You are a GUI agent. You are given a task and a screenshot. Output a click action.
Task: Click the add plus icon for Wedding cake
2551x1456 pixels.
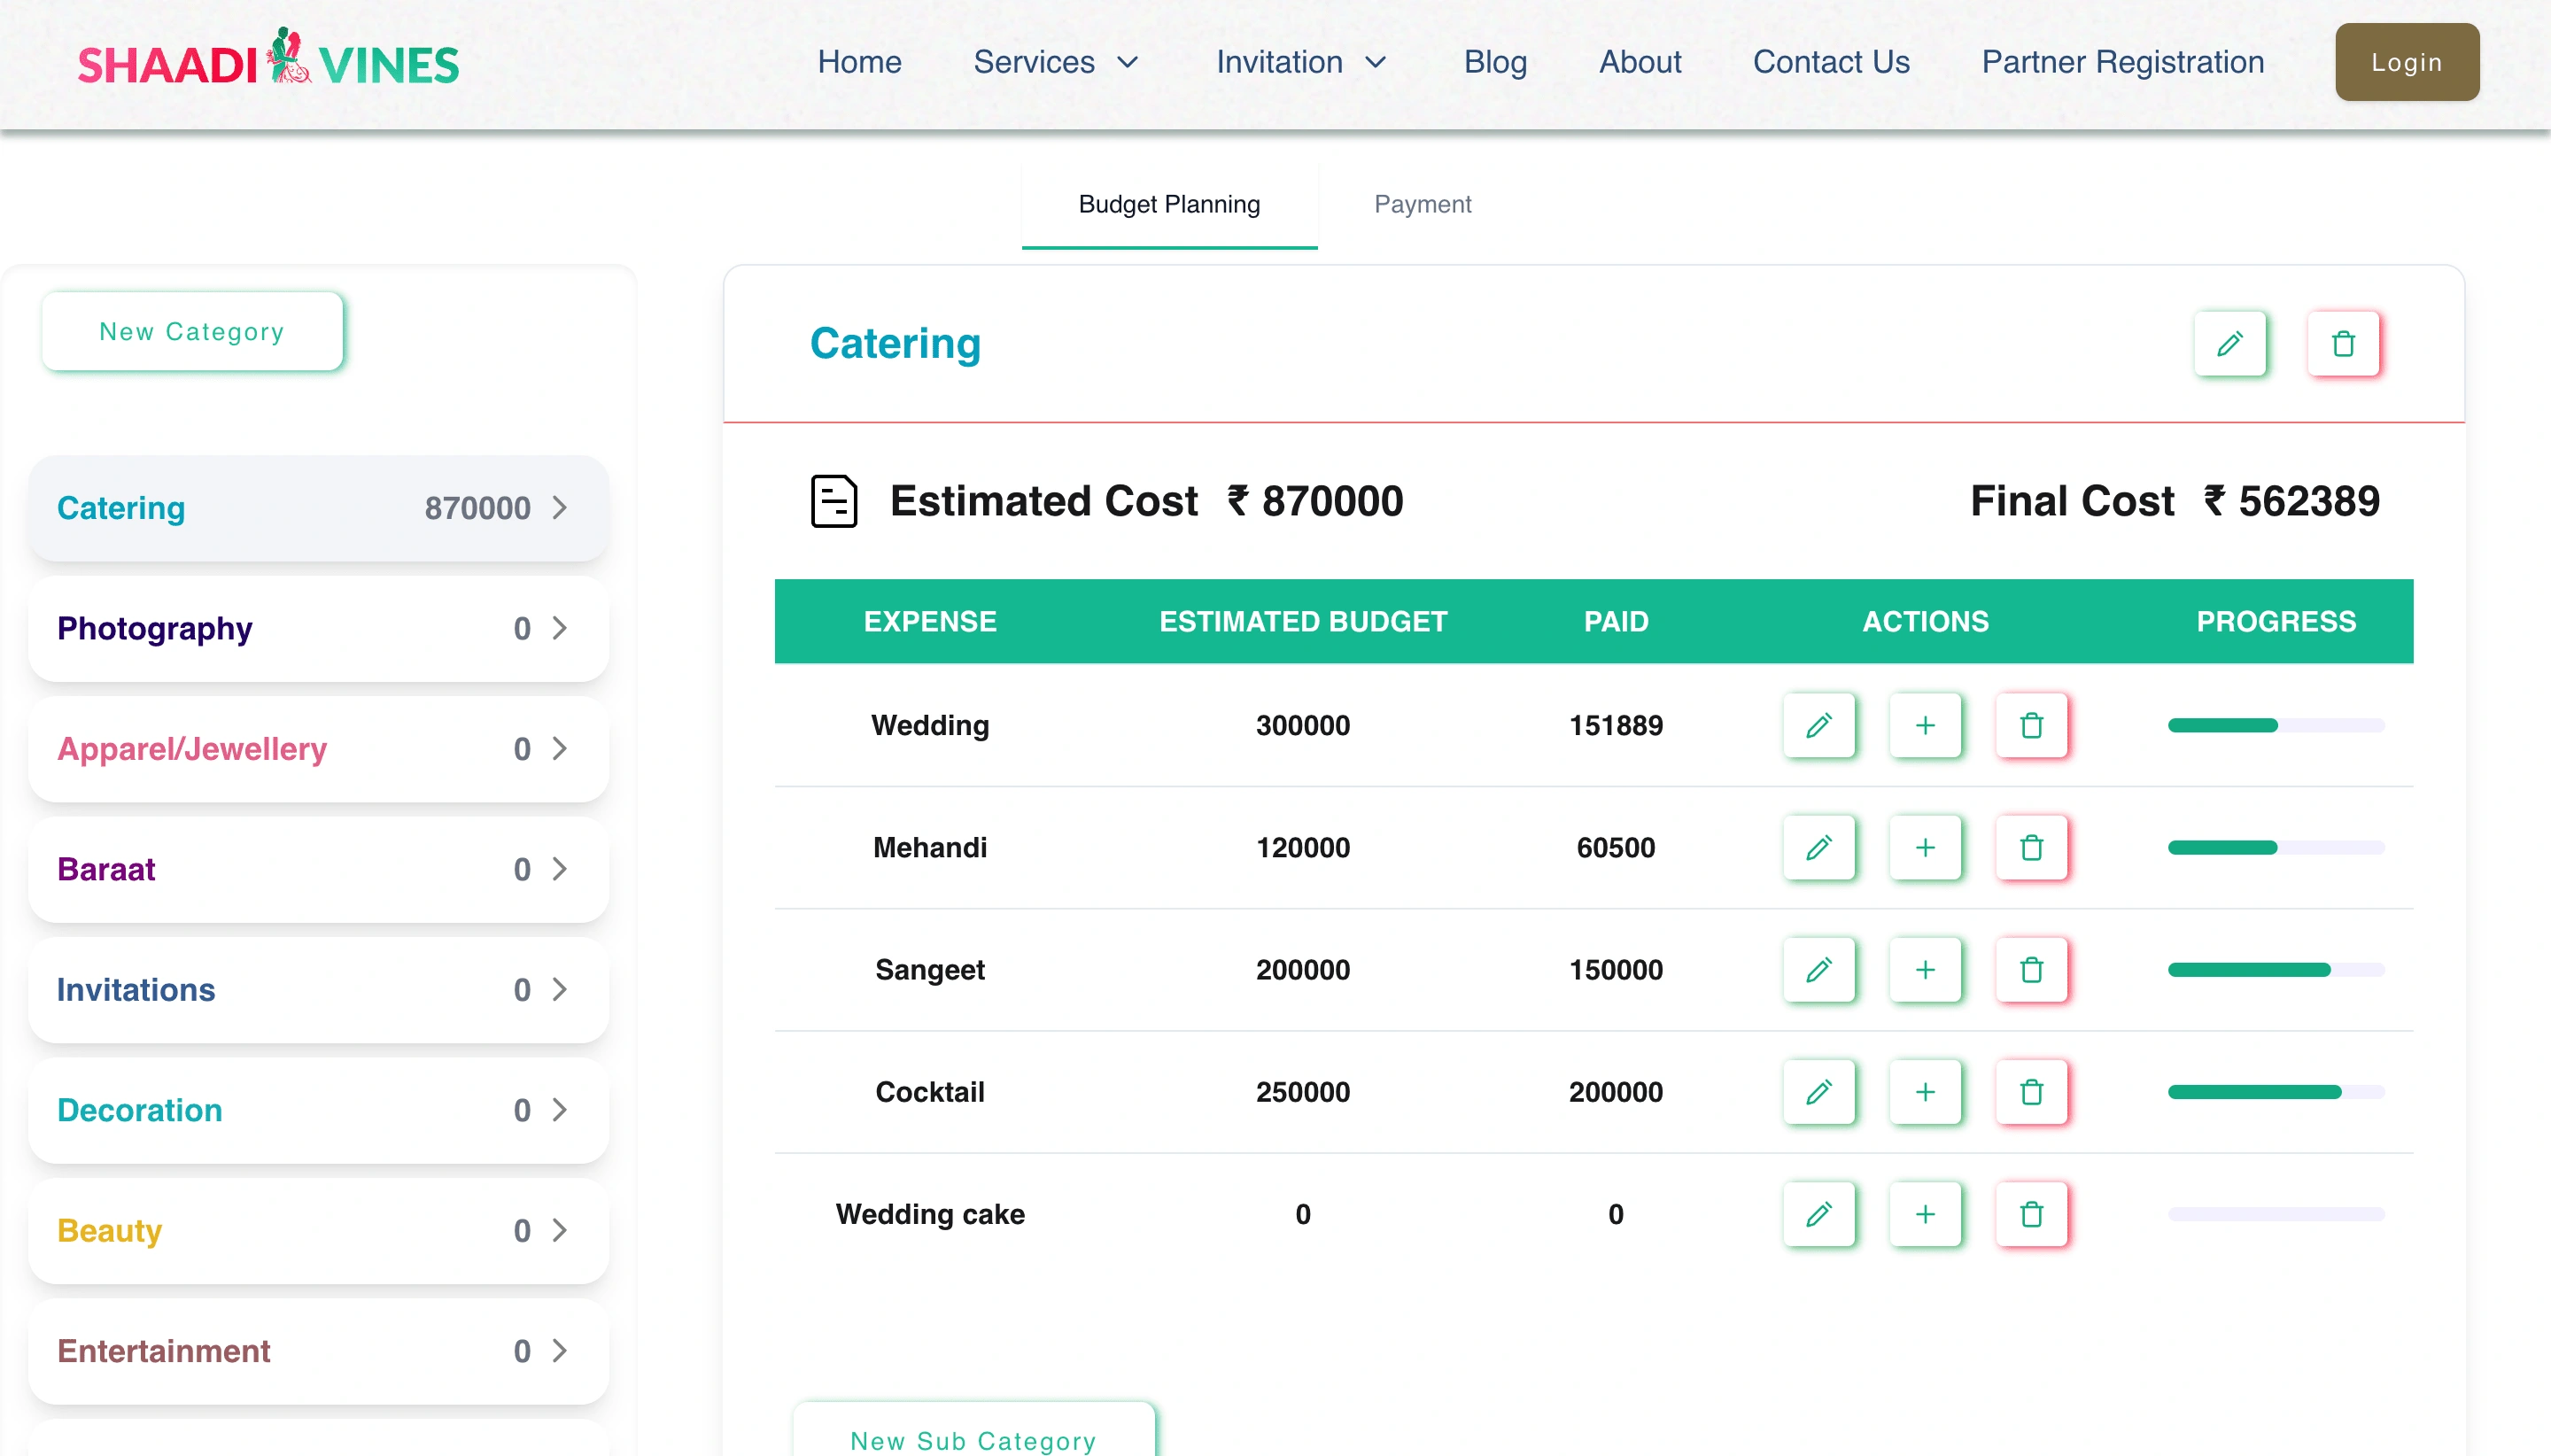[1926, 1214]
